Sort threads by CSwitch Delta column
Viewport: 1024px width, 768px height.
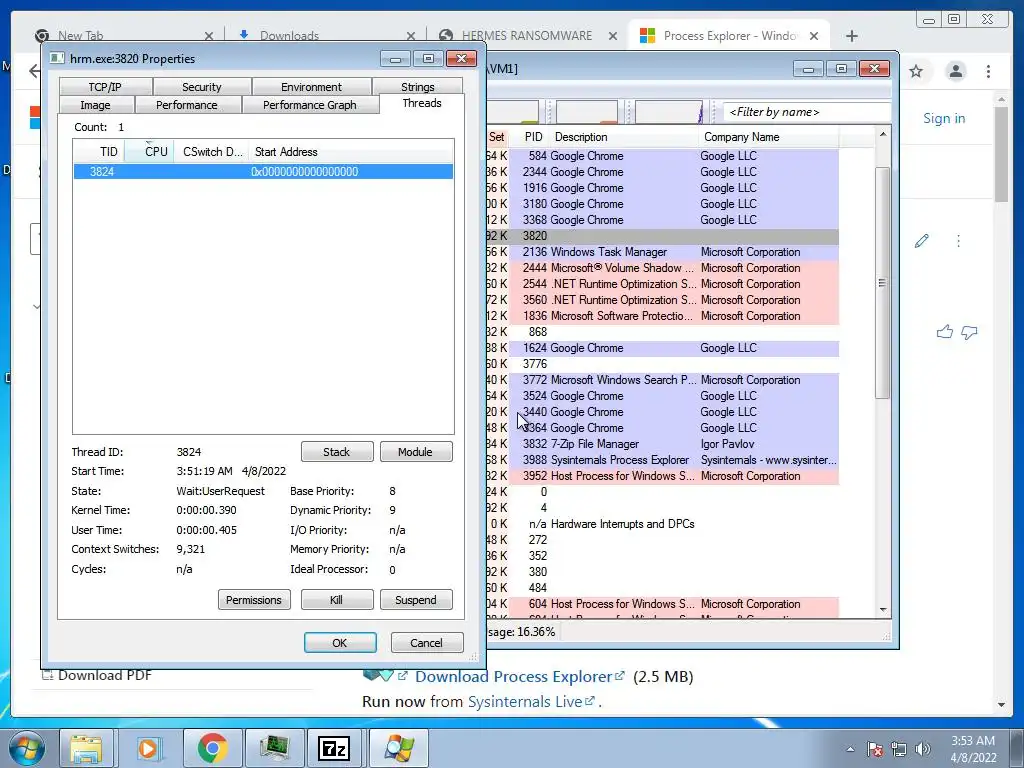pyautogui.click(x=212, y=152)
